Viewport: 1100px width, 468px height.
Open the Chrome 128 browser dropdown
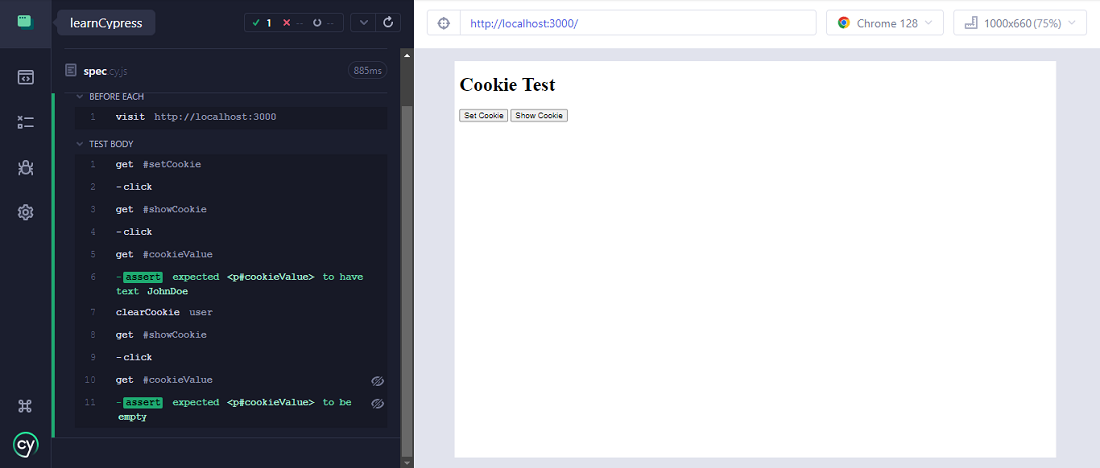pos(885,23)
